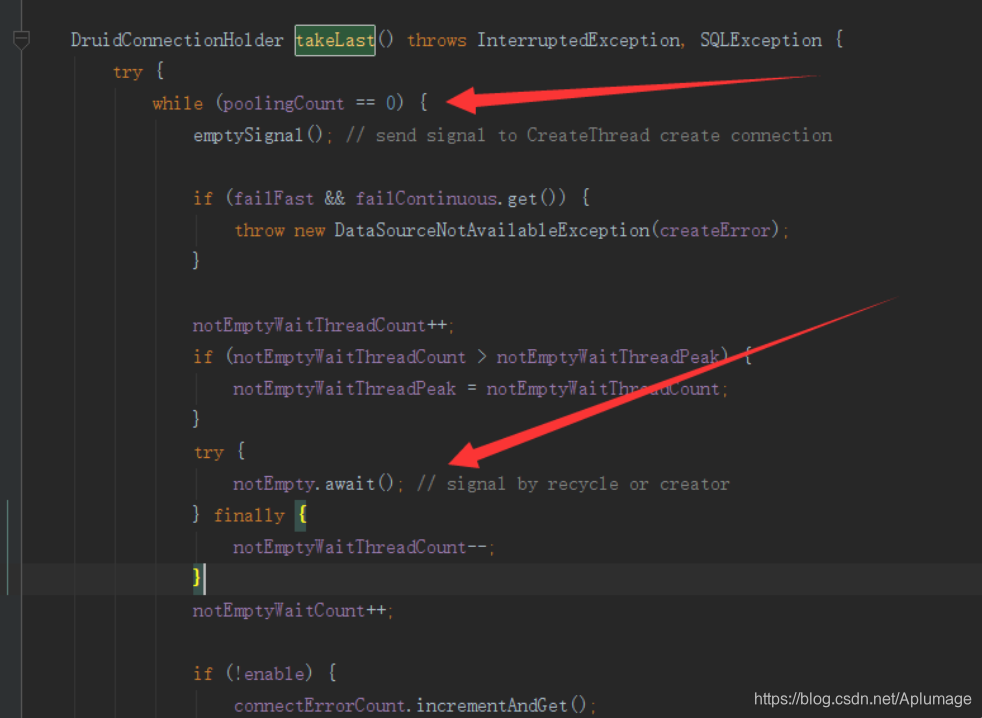Collapse the takeLast method fold marker

click(x=21, y=40)
